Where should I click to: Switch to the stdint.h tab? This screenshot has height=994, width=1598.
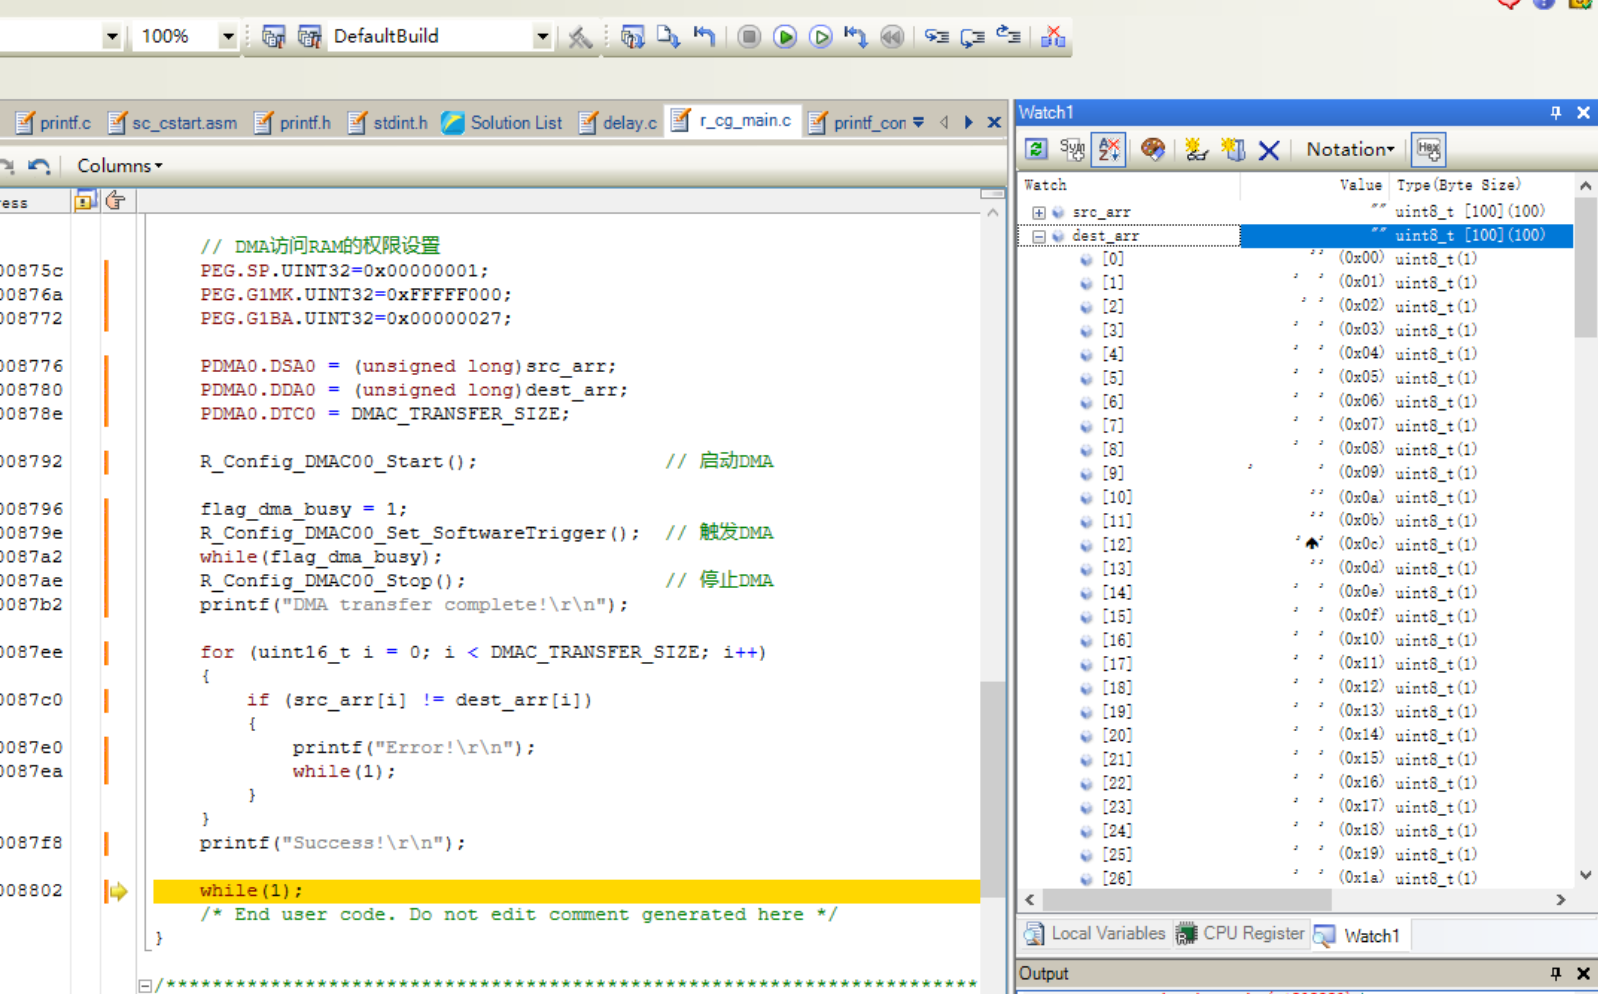(388, 123)
